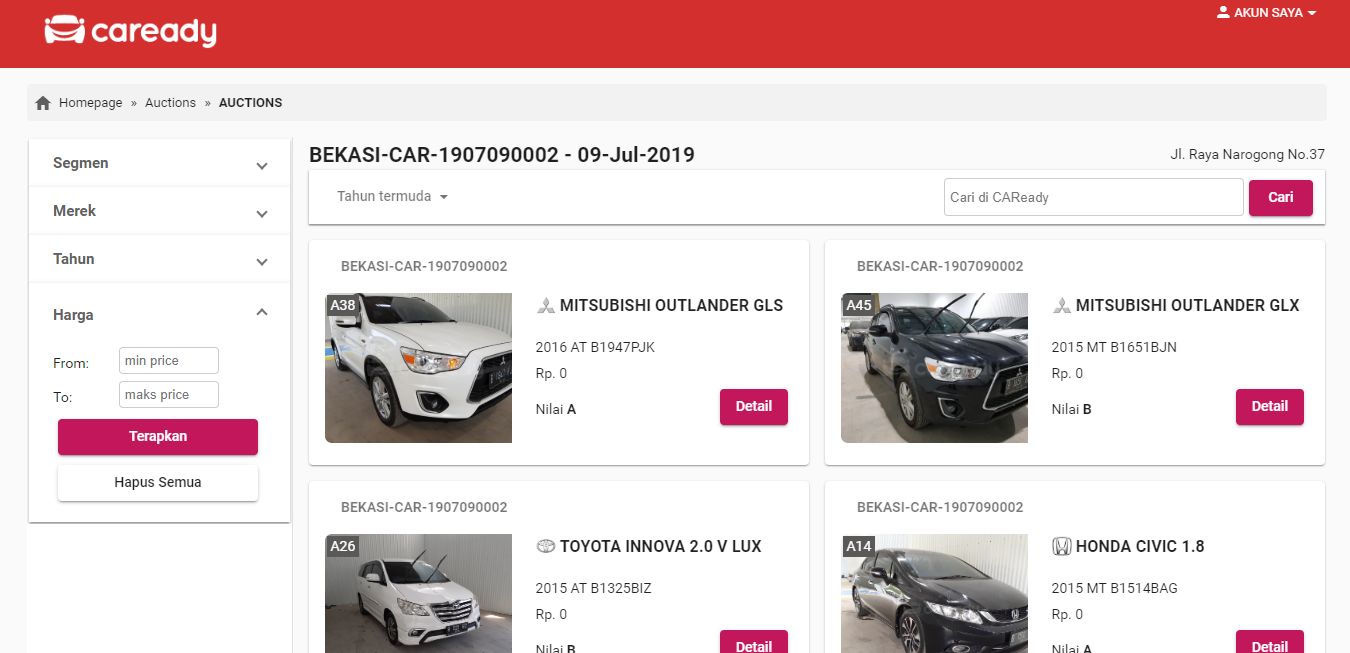The width and height of the screenshot is (1350, 653).
Task: Click HONDA CIVIC 1.8 title
Action: pos(1140,547)
